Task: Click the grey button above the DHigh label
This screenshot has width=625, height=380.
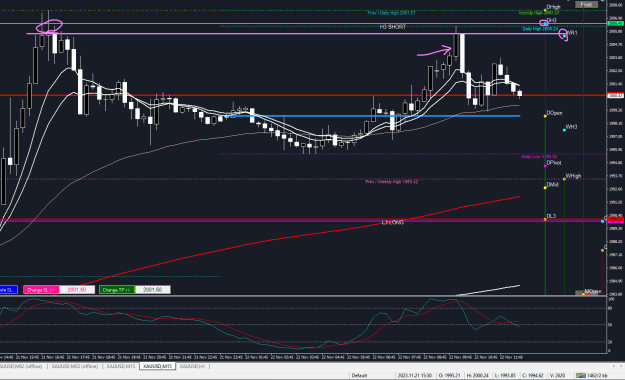Action: [586, 4]
